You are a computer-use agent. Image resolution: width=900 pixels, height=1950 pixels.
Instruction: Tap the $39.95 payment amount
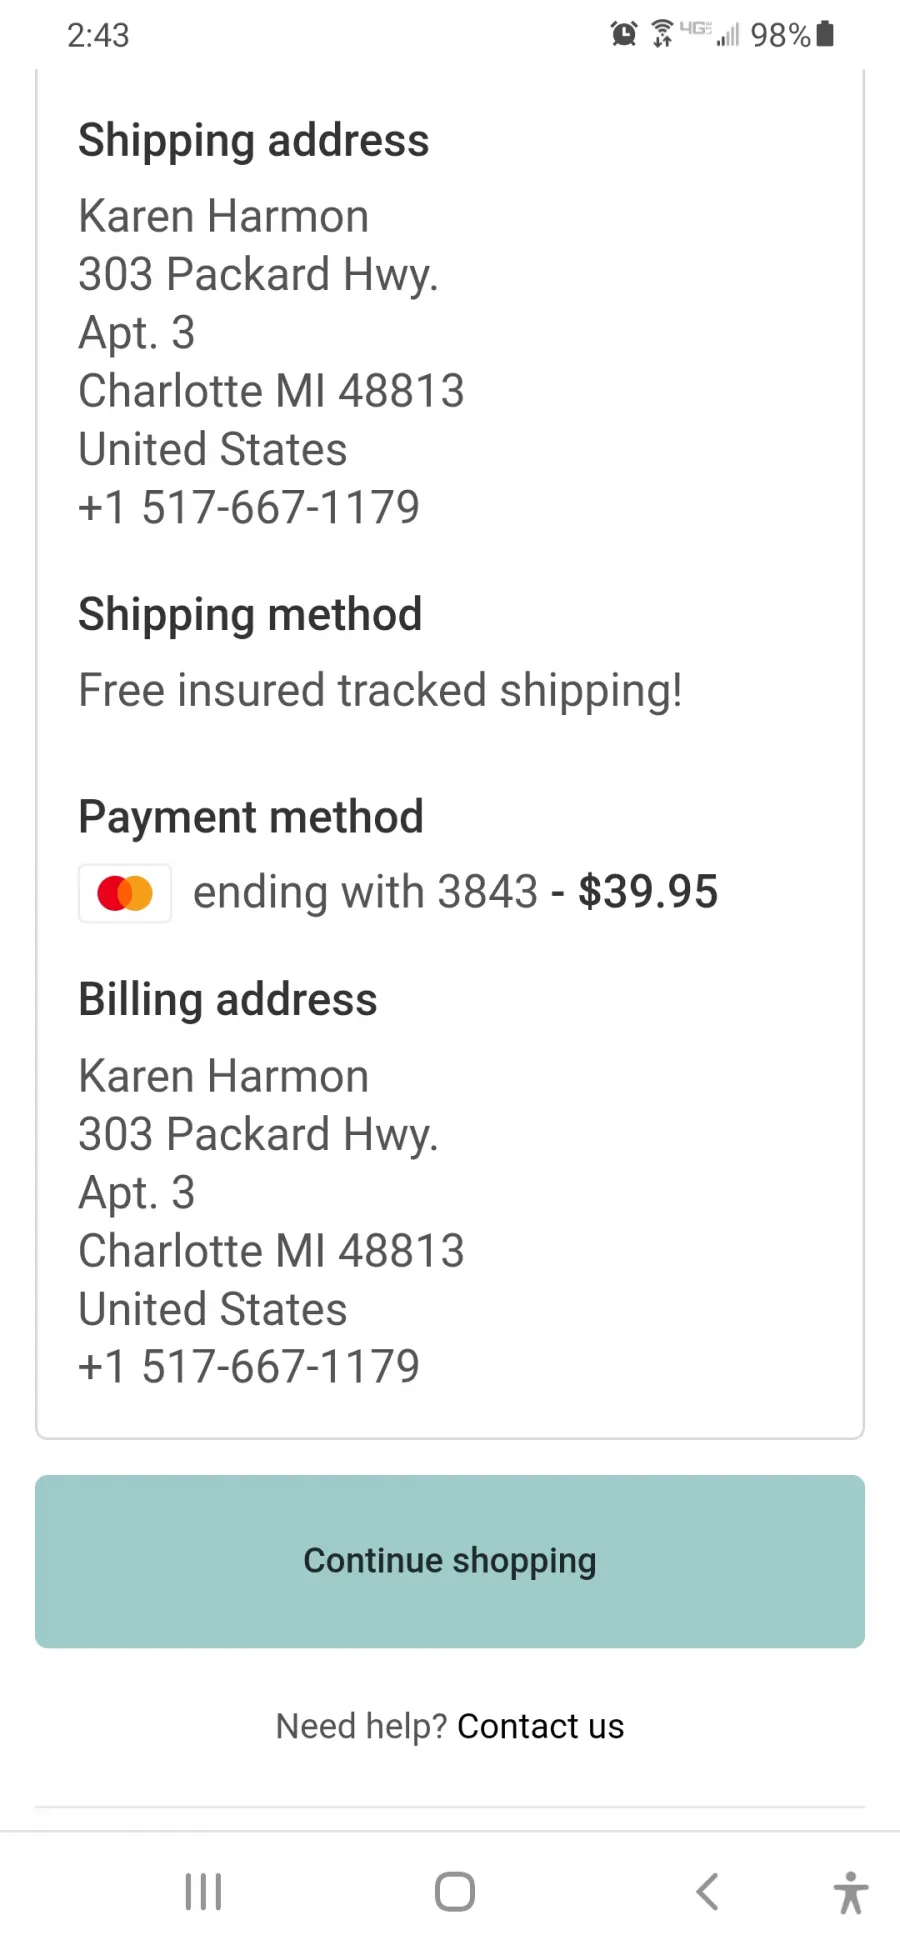648,892
